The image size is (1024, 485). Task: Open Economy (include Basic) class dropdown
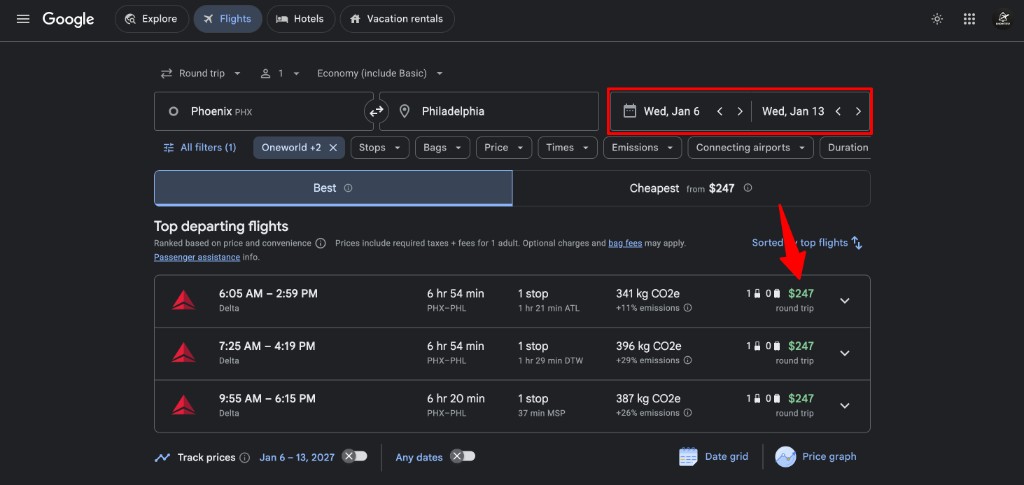click(380, 73)
